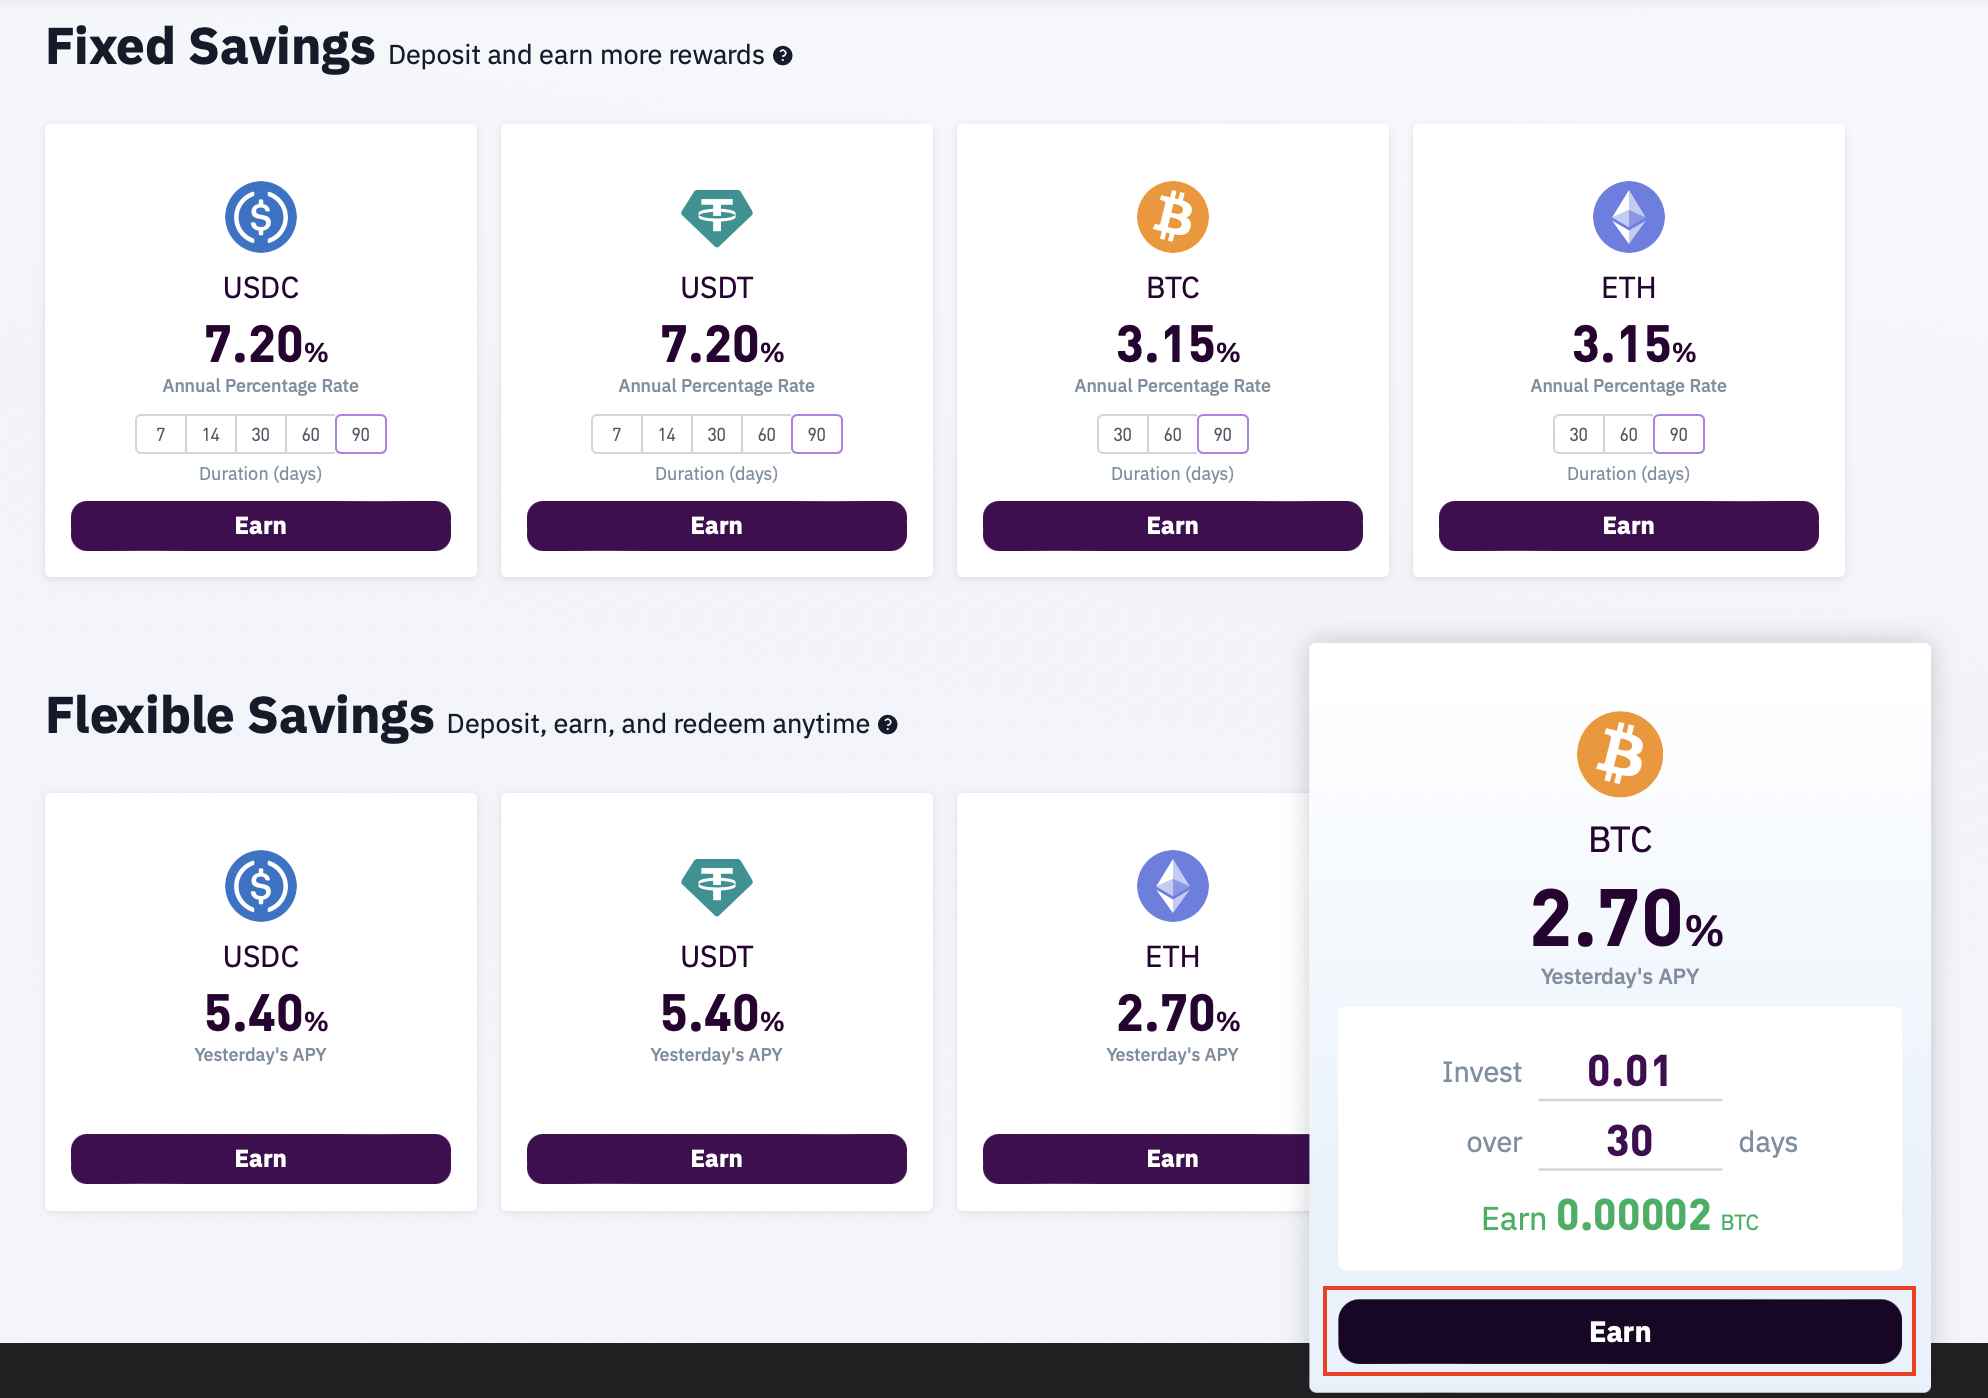The height and width of the screenshot is (1398, 1988).
Task: Select 30-day duration for BTC fixed savings
Action: point(1123,434)
